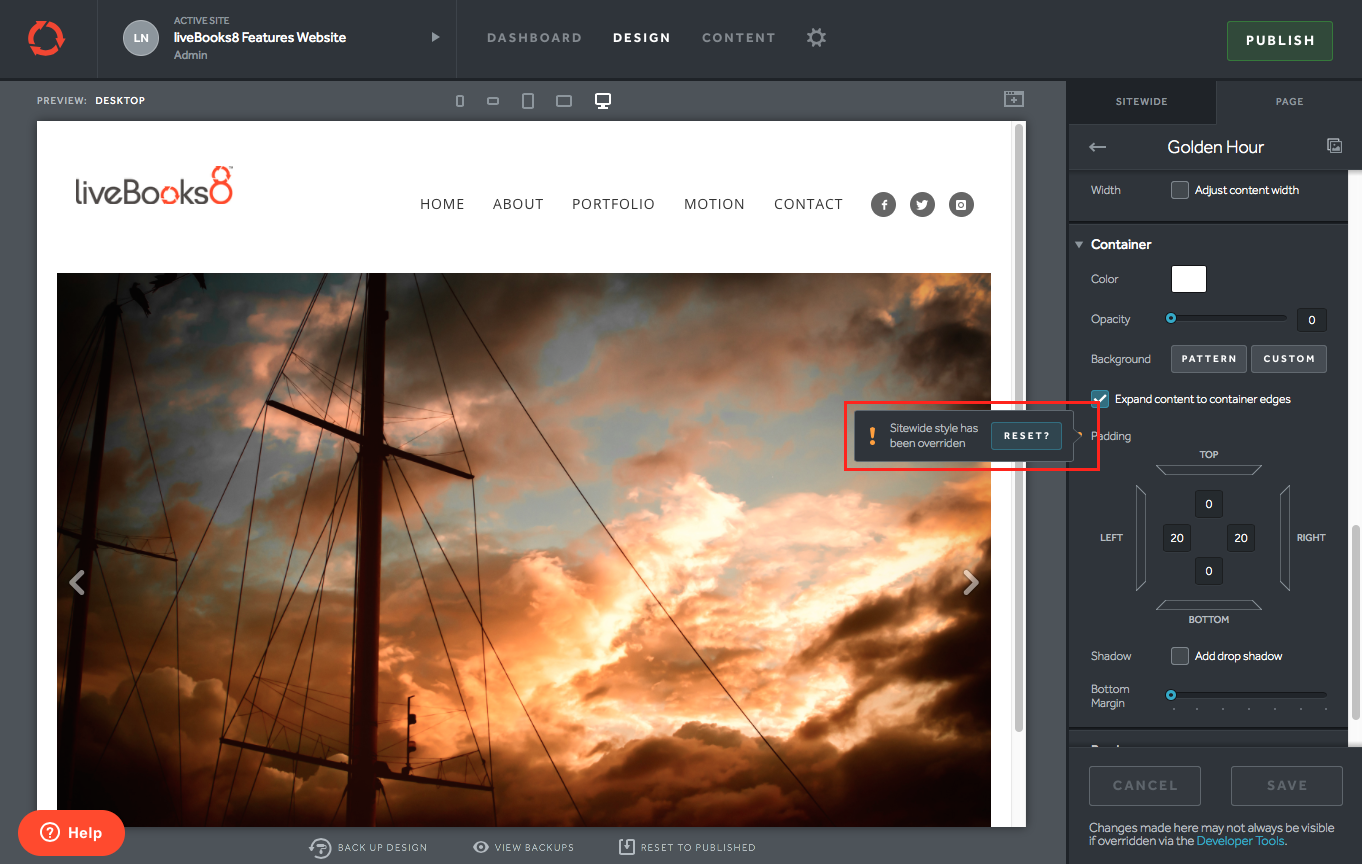Uncheck Expand content to container edges
Image resolution: width=1362 pixels, height=864 pixels.
point(1100,399)
